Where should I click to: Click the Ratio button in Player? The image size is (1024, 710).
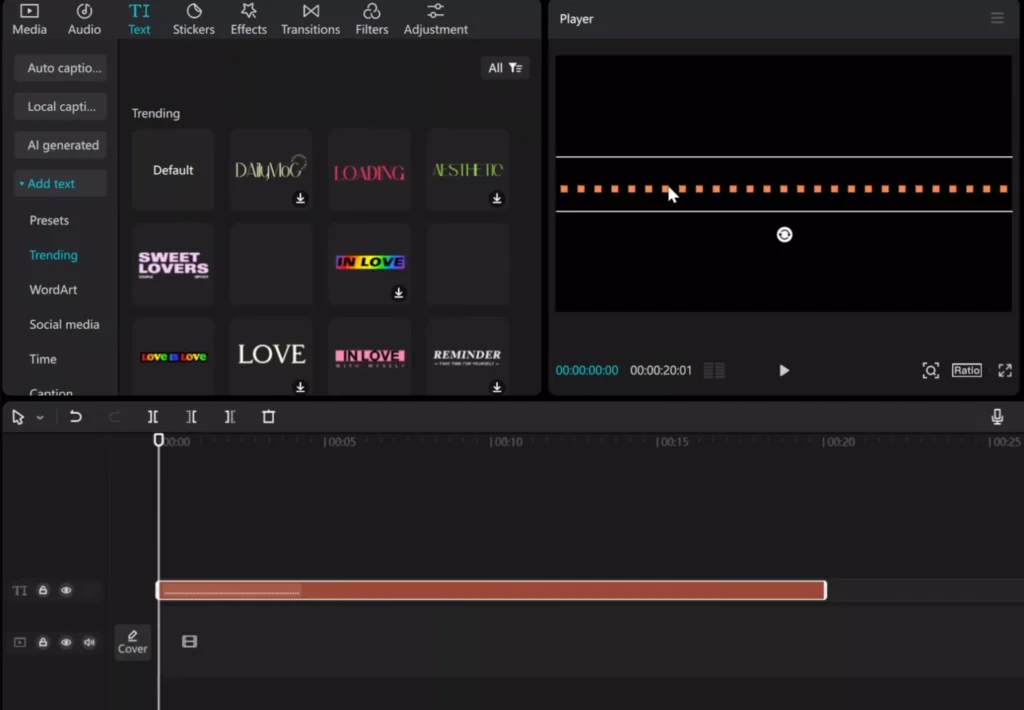click(967, 370)
